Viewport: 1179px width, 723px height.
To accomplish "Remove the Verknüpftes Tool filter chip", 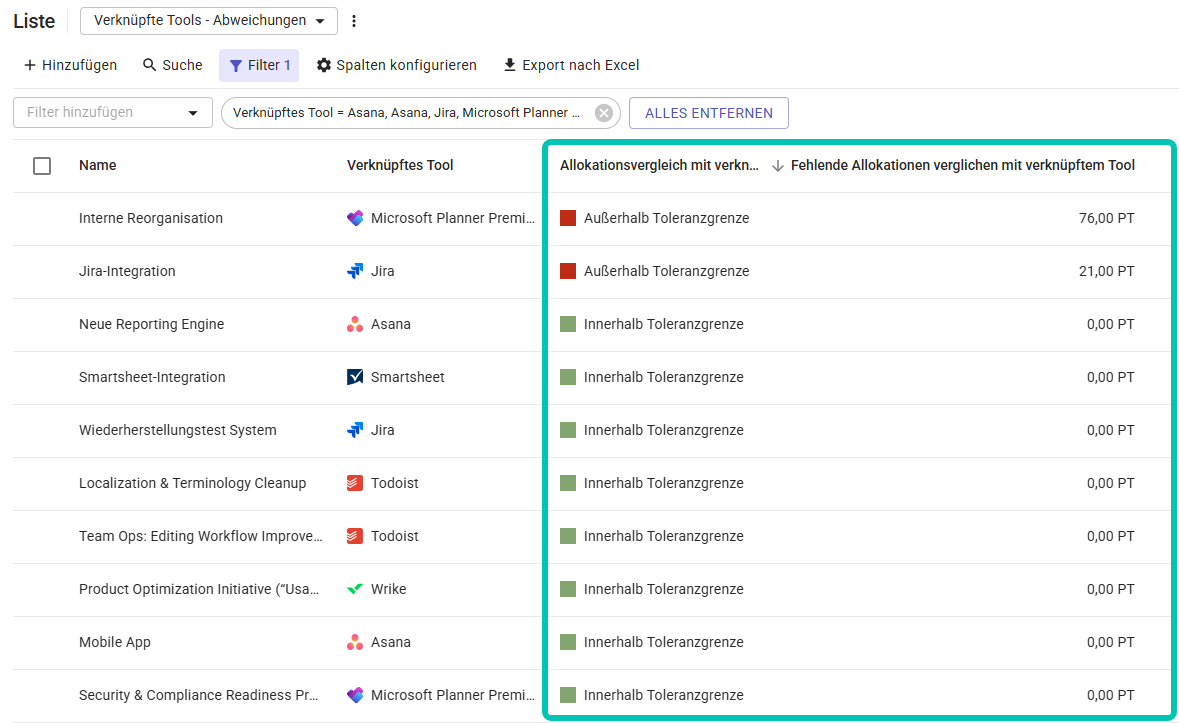I will [604, 113].
